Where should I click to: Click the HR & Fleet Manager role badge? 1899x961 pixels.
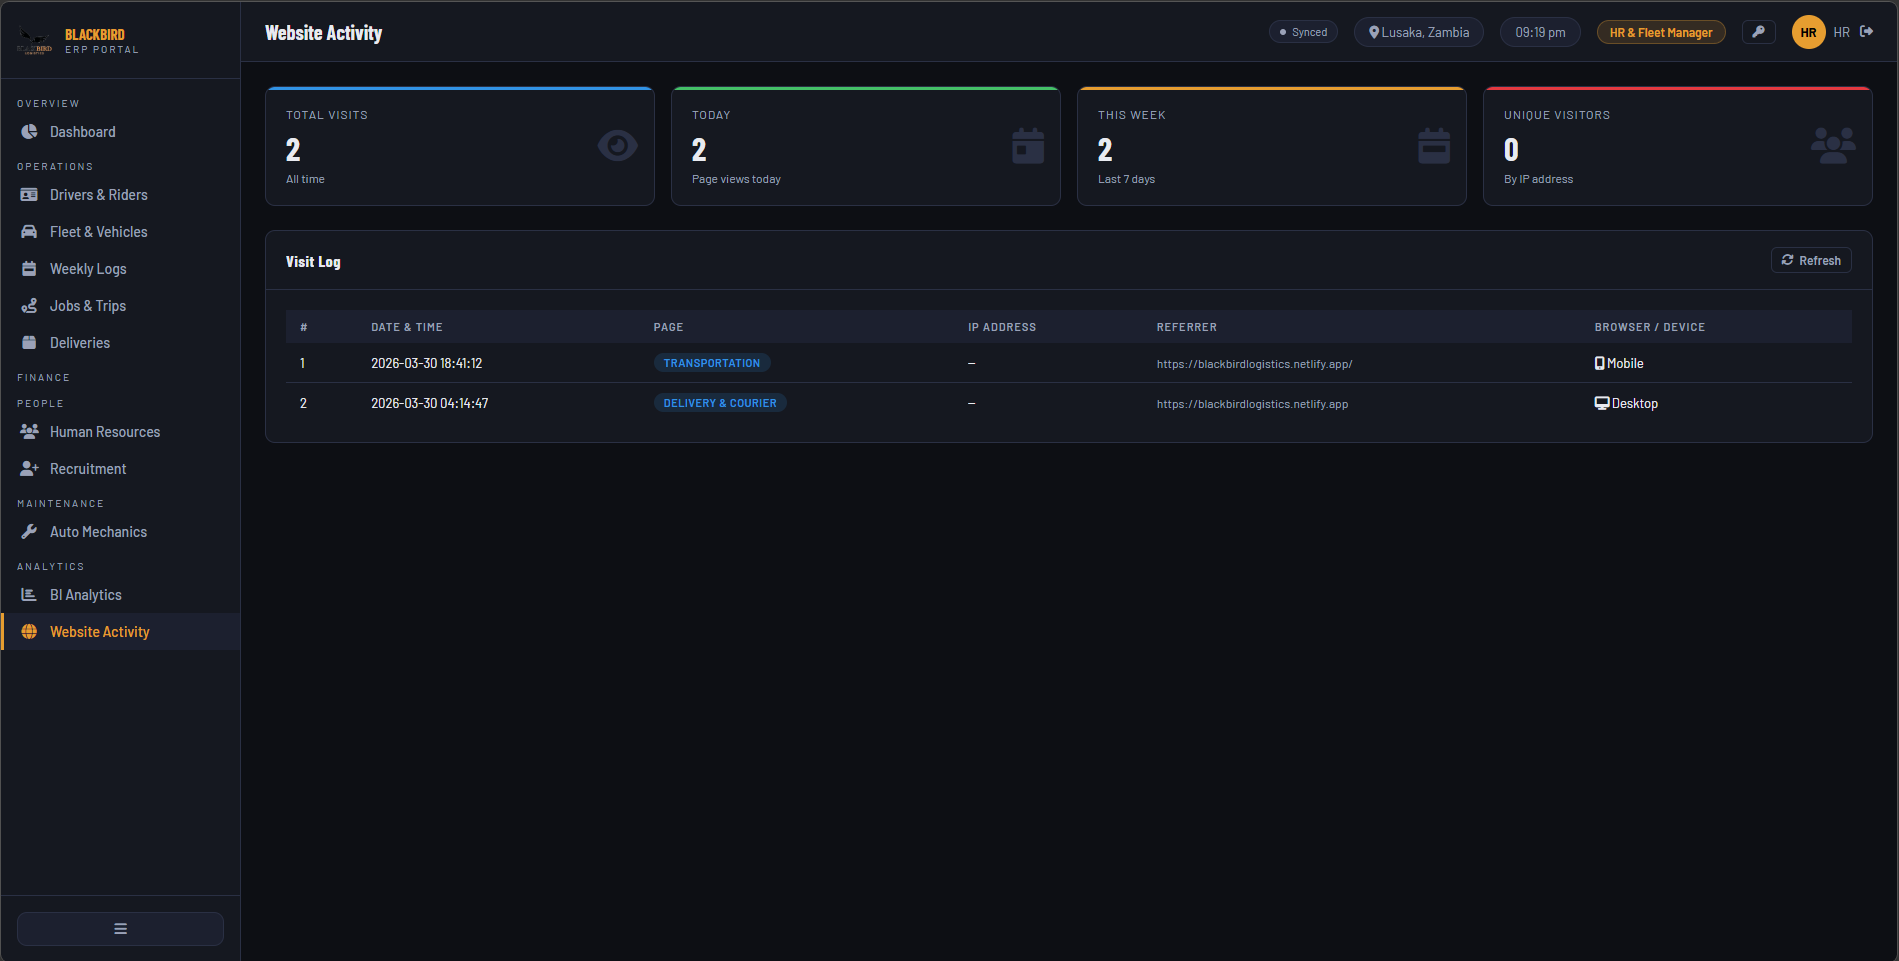point(1661,31)
